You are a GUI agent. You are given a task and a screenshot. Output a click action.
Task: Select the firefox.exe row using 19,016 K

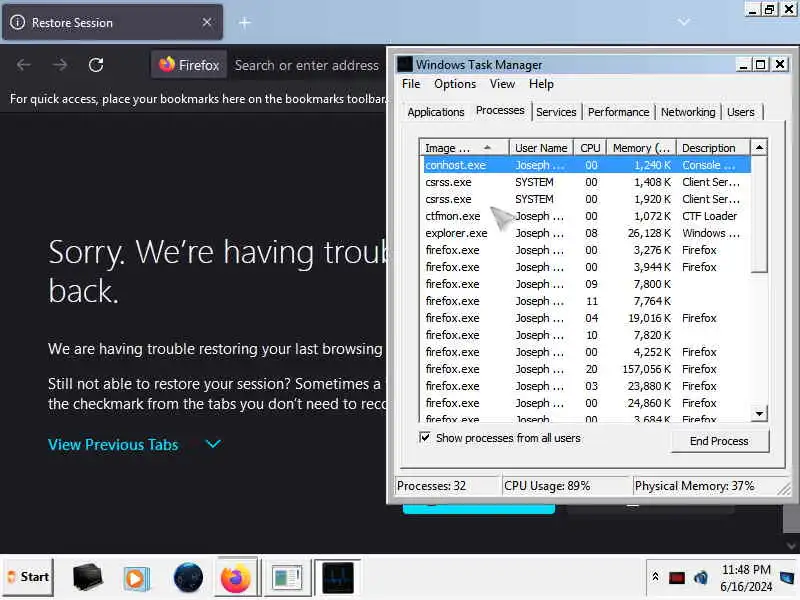pos(587,318)
